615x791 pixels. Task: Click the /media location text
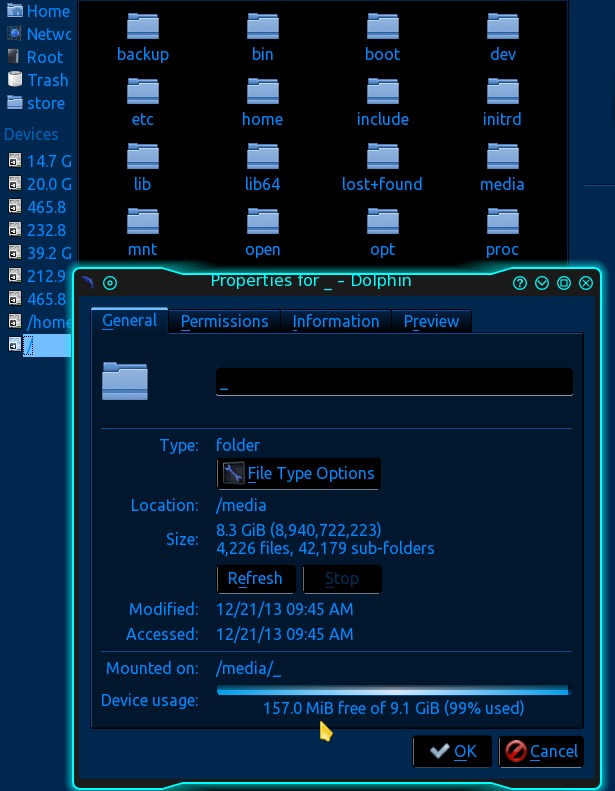coord(241,505)
